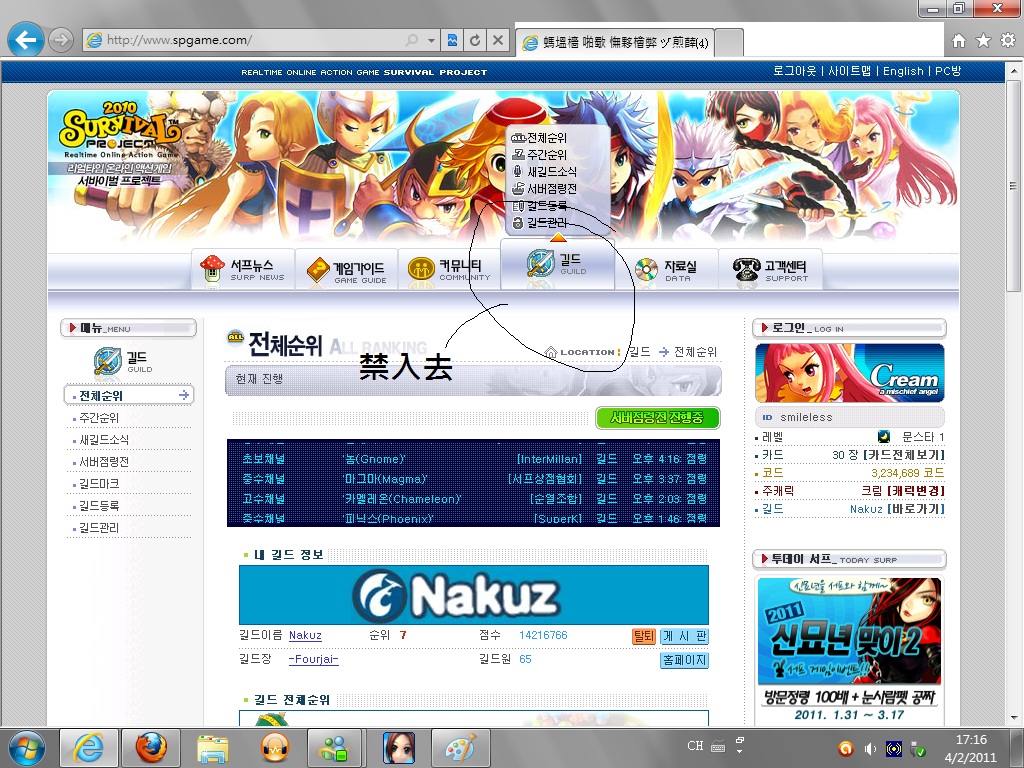Click the green 서버점령전 진행중 button
Screen dimensions: 1024x768
[x=658, y=418]
